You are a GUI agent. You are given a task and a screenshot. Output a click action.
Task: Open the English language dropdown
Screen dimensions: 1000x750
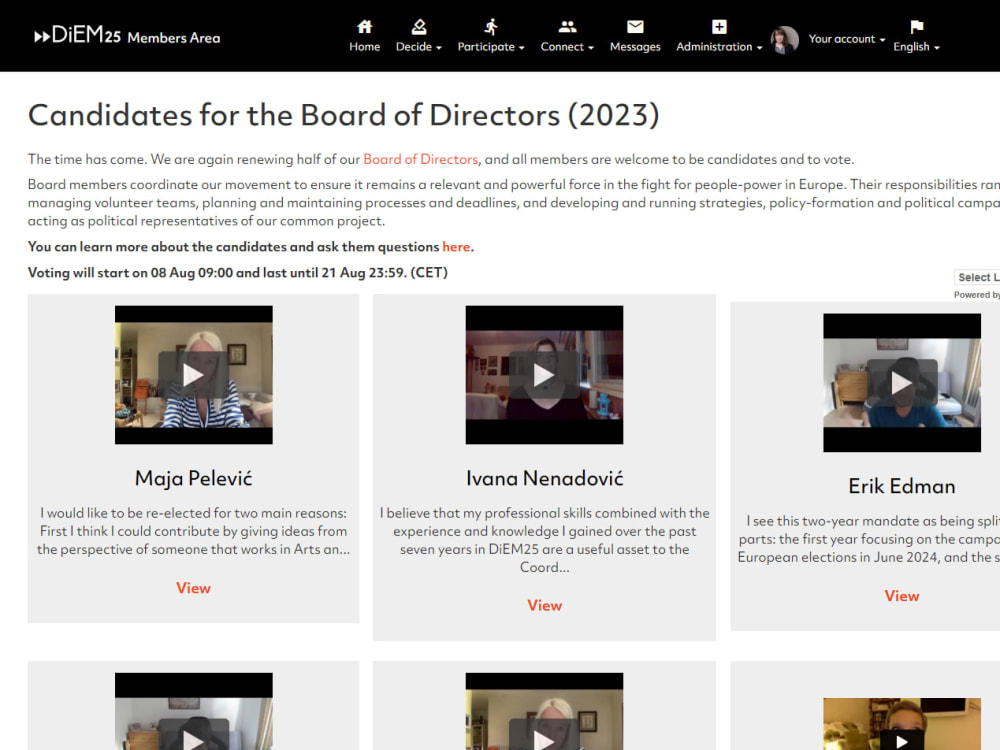tap(916, 47)
